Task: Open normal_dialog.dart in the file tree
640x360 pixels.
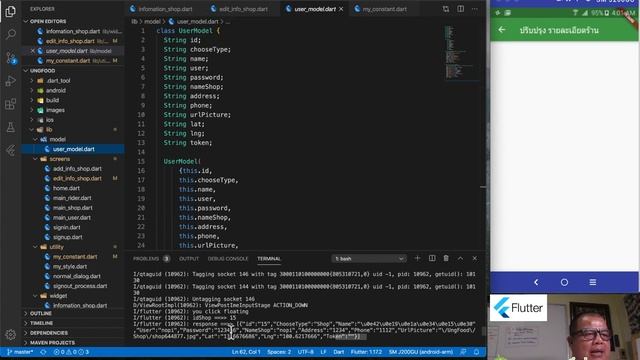Action: coord(76,276)
